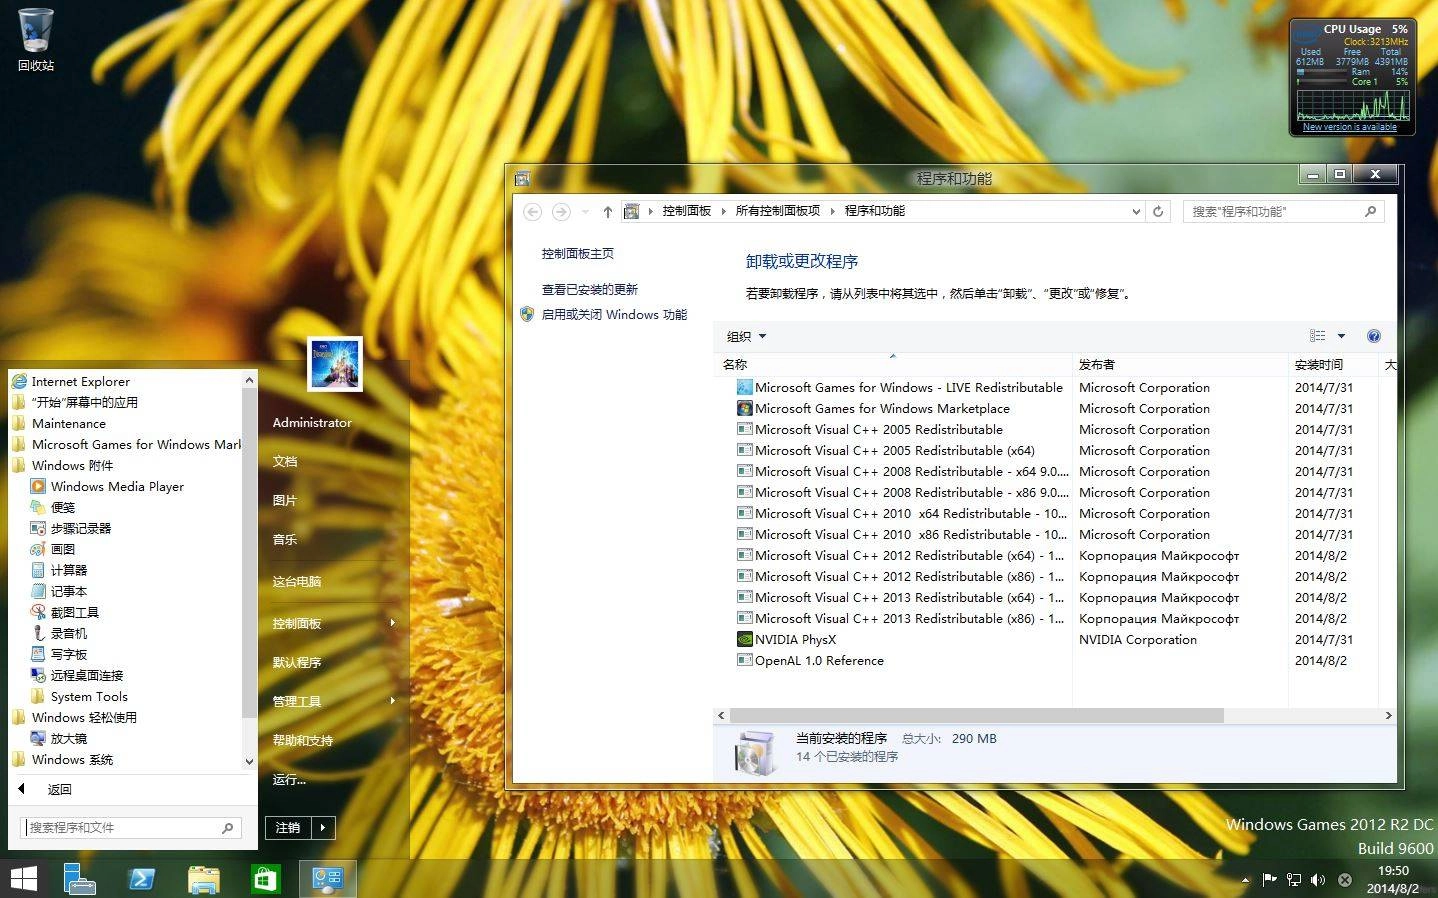The image size is (1438, 898).
Task: Click the volume speaker tray icon
Action: (1318, 880)
